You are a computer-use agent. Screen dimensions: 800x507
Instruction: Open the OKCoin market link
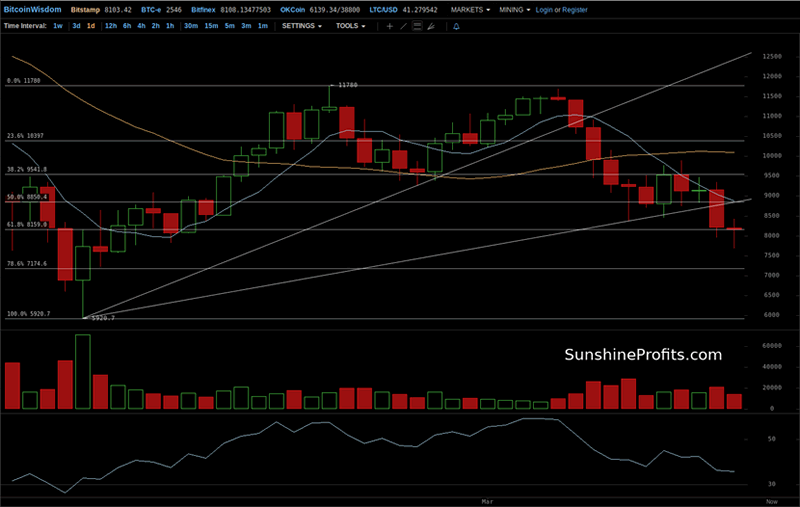292,10
